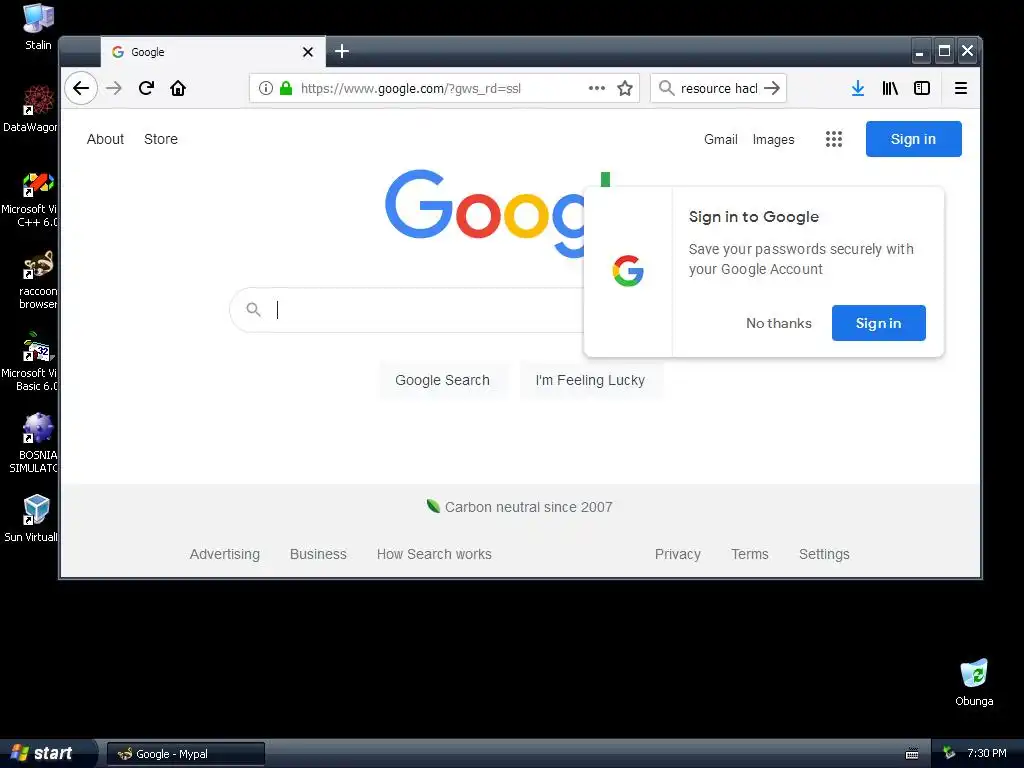Open the Privacy footer link
This screenshot has width=1024, height=768.
(677, 554)
